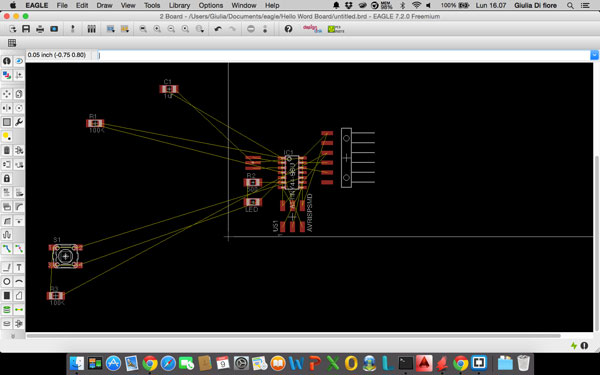600x375 pixels.
Task: Select the Circle drawing tool
Action: coord(7,282)
